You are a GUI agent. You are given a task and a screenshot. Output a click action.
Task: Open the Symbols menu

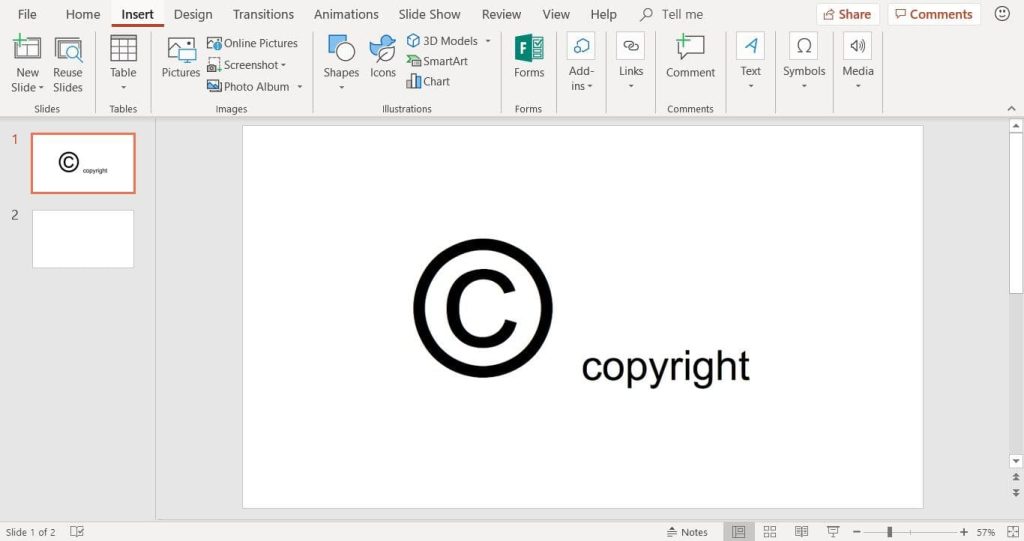804,61
